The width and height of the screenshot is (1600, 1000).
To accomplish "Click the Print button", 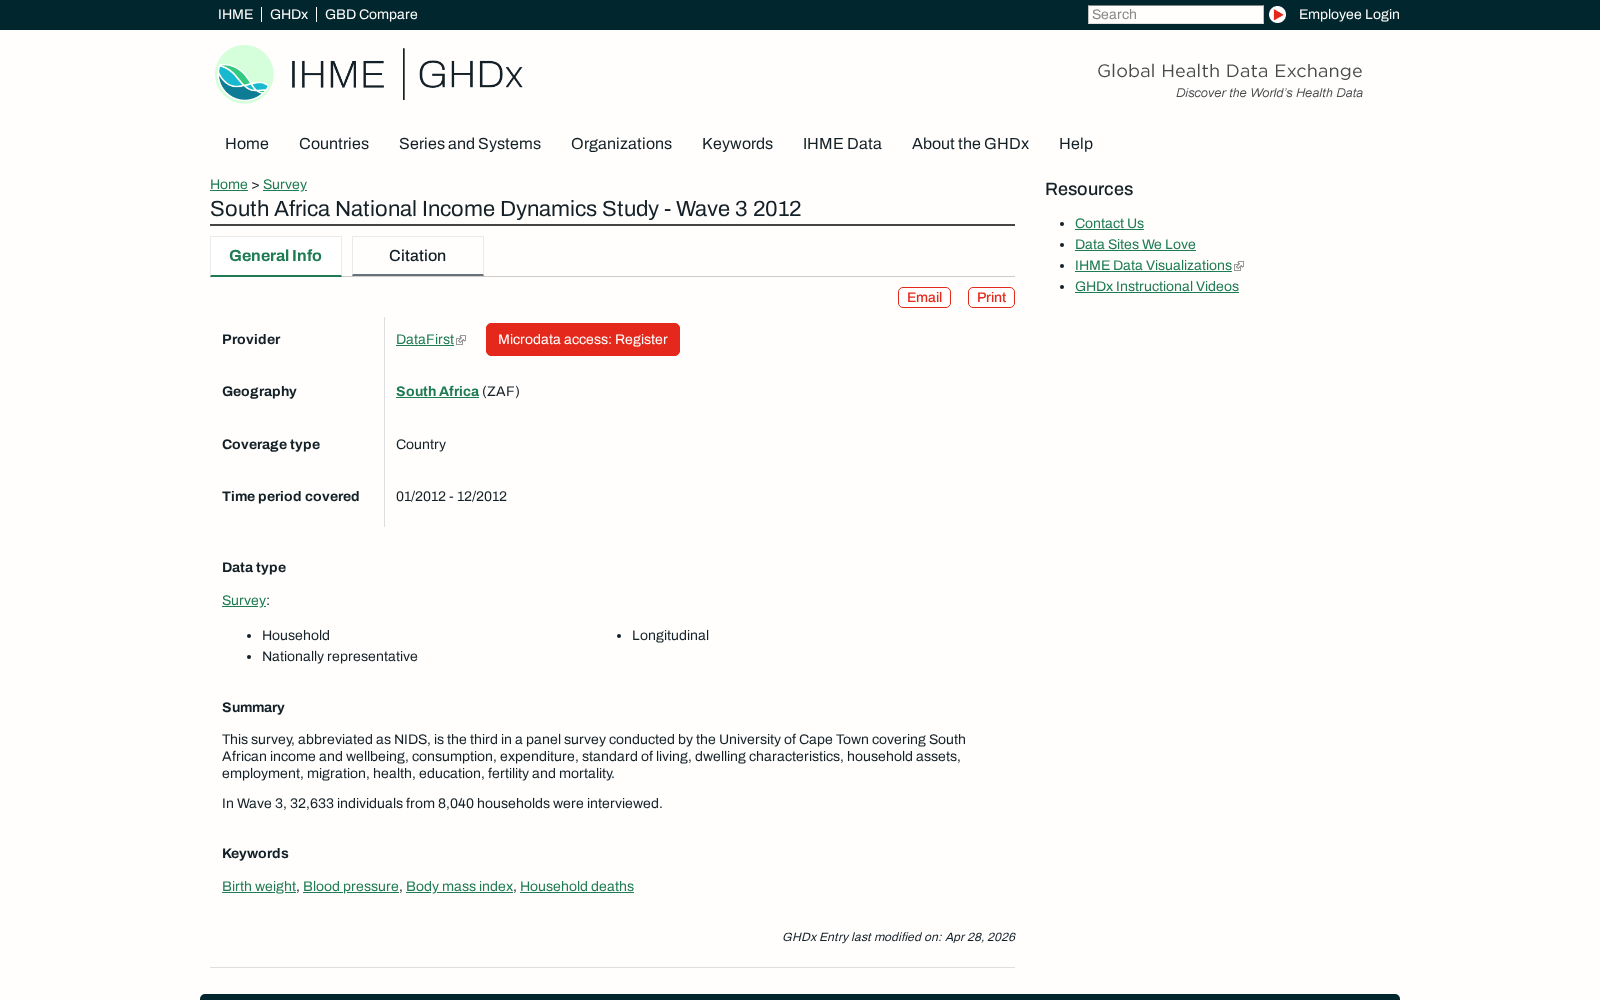I will coord(991,297).
